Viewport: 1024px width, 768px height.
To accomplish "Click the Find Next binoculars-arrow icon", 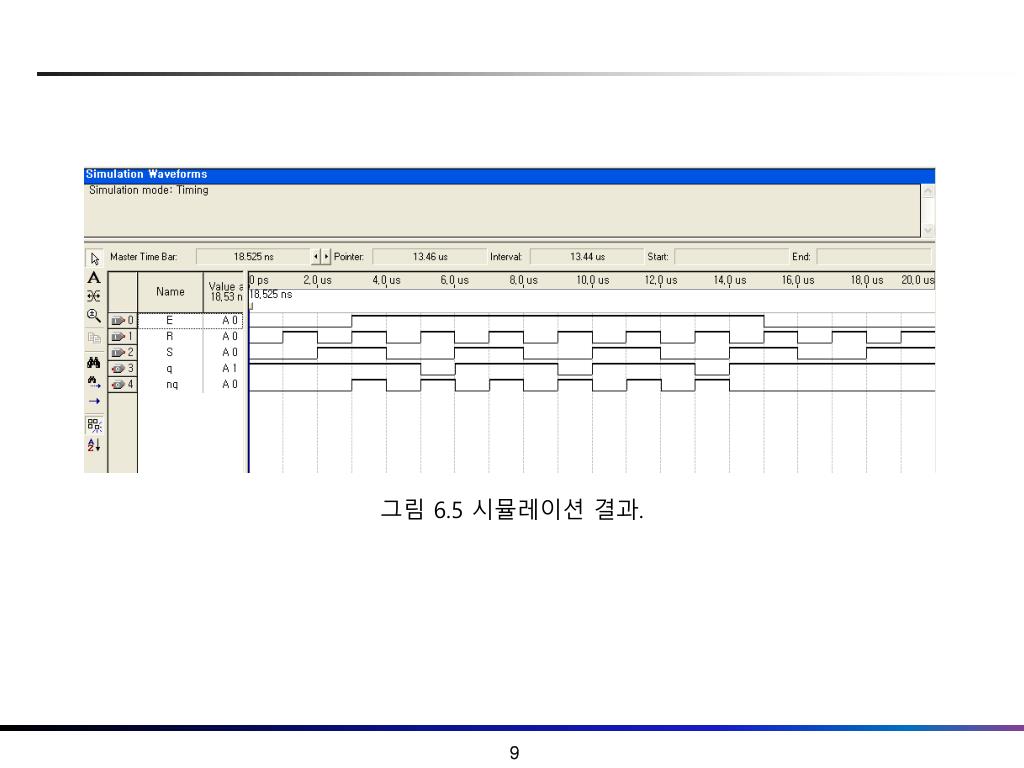I will coord(94,381).
